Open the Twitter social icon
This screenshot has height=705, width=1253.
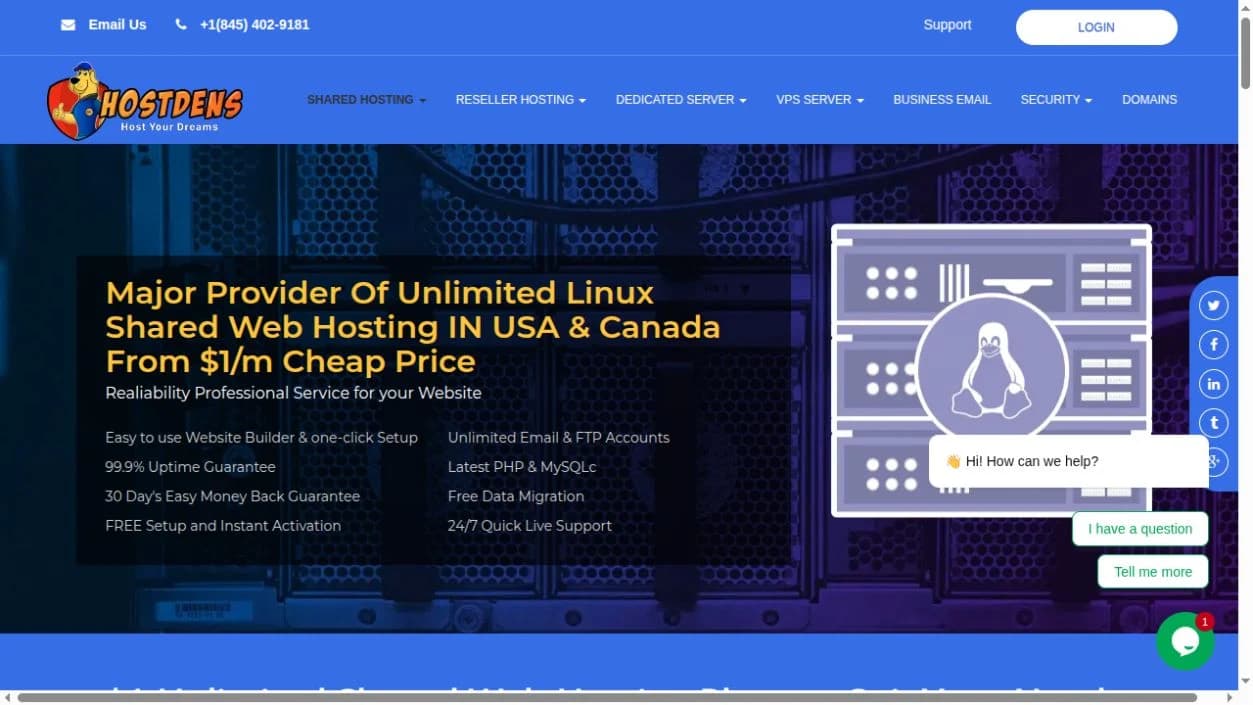(1214, 306)
